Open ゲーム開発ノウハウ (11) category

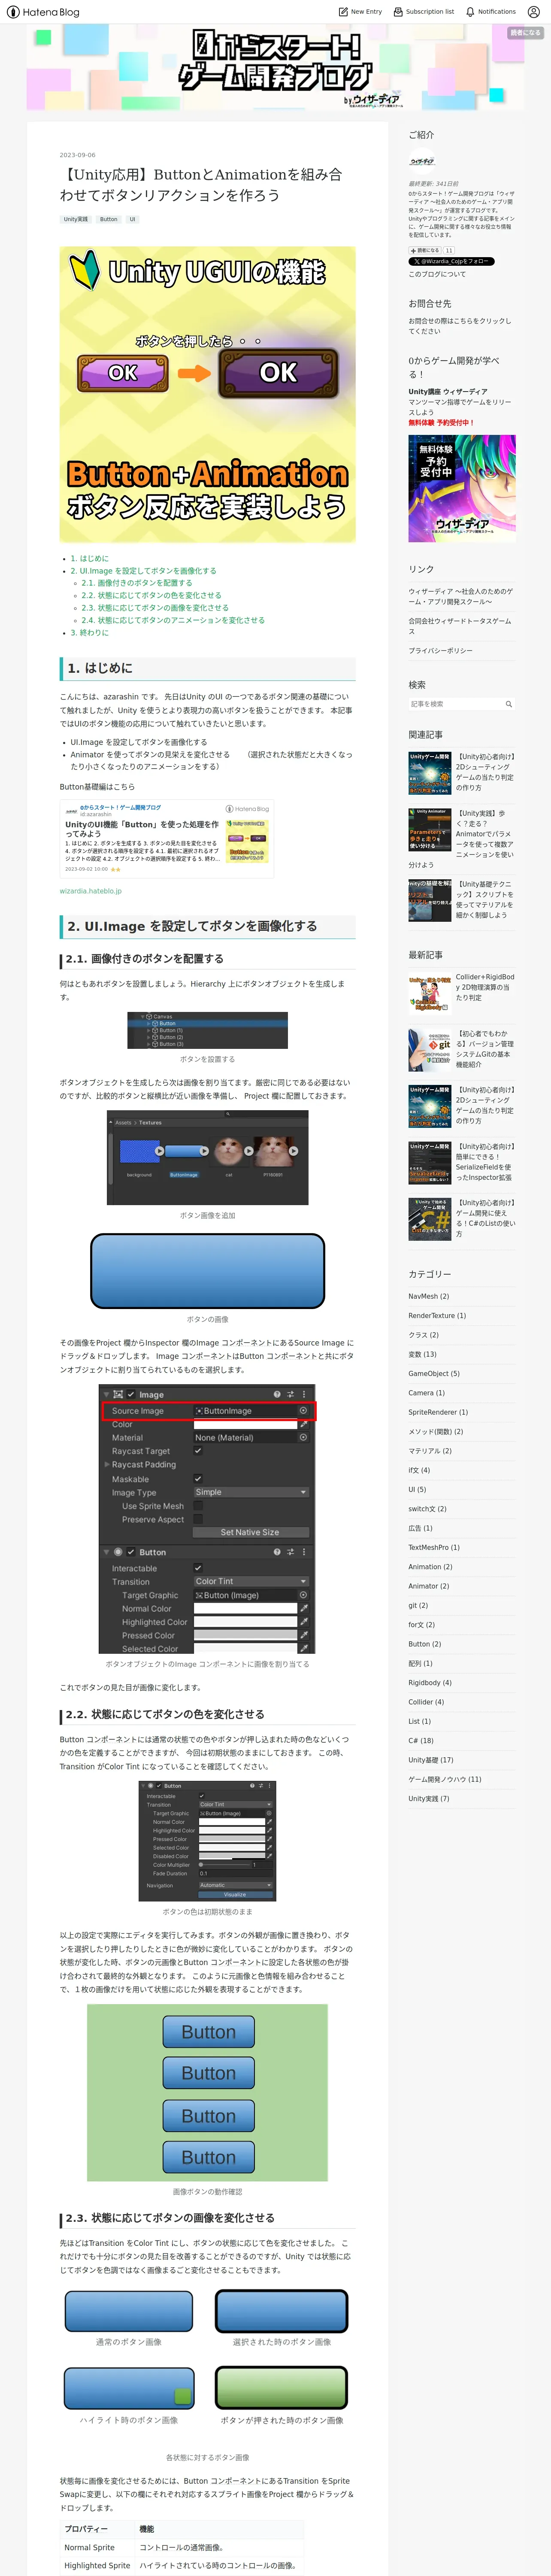[445, 1779]
